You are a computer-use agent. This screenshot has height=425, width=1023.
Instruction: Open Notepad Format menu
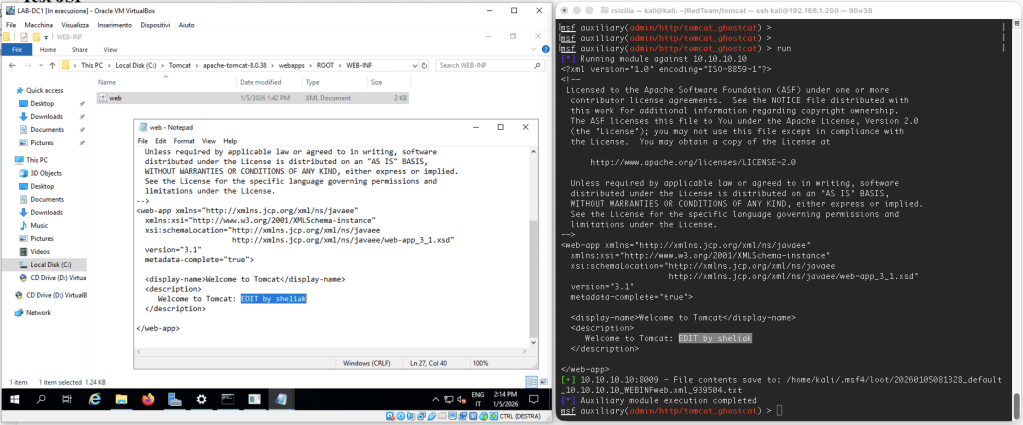coord(183,141)
